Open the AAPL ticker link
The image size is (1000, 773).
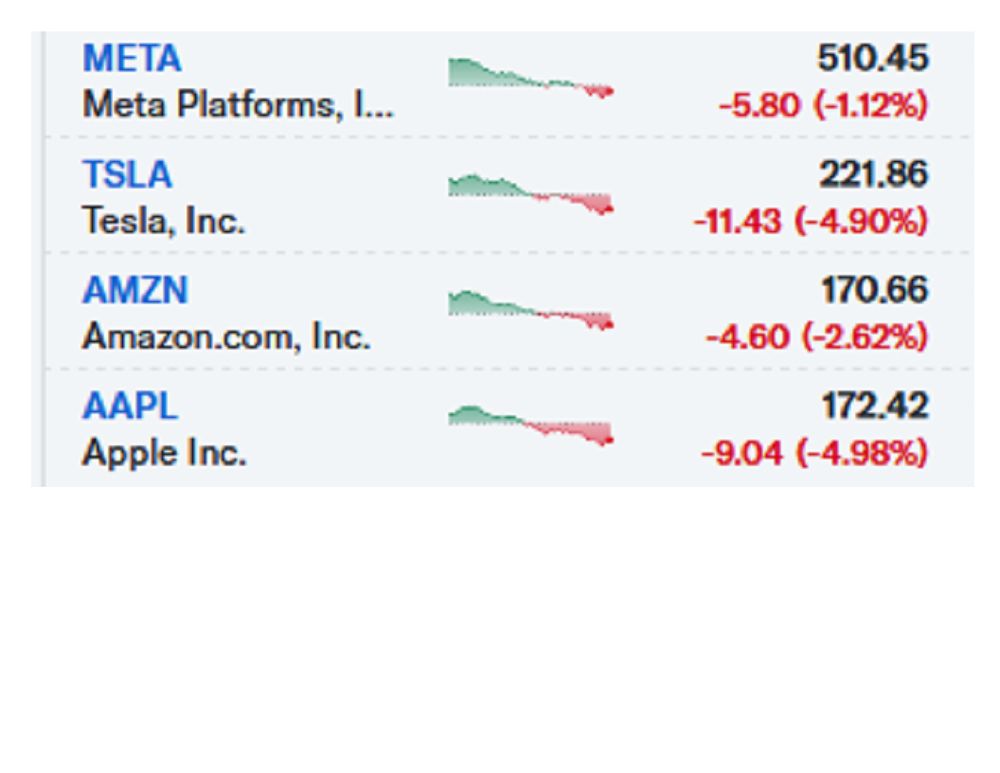point(130,406)
